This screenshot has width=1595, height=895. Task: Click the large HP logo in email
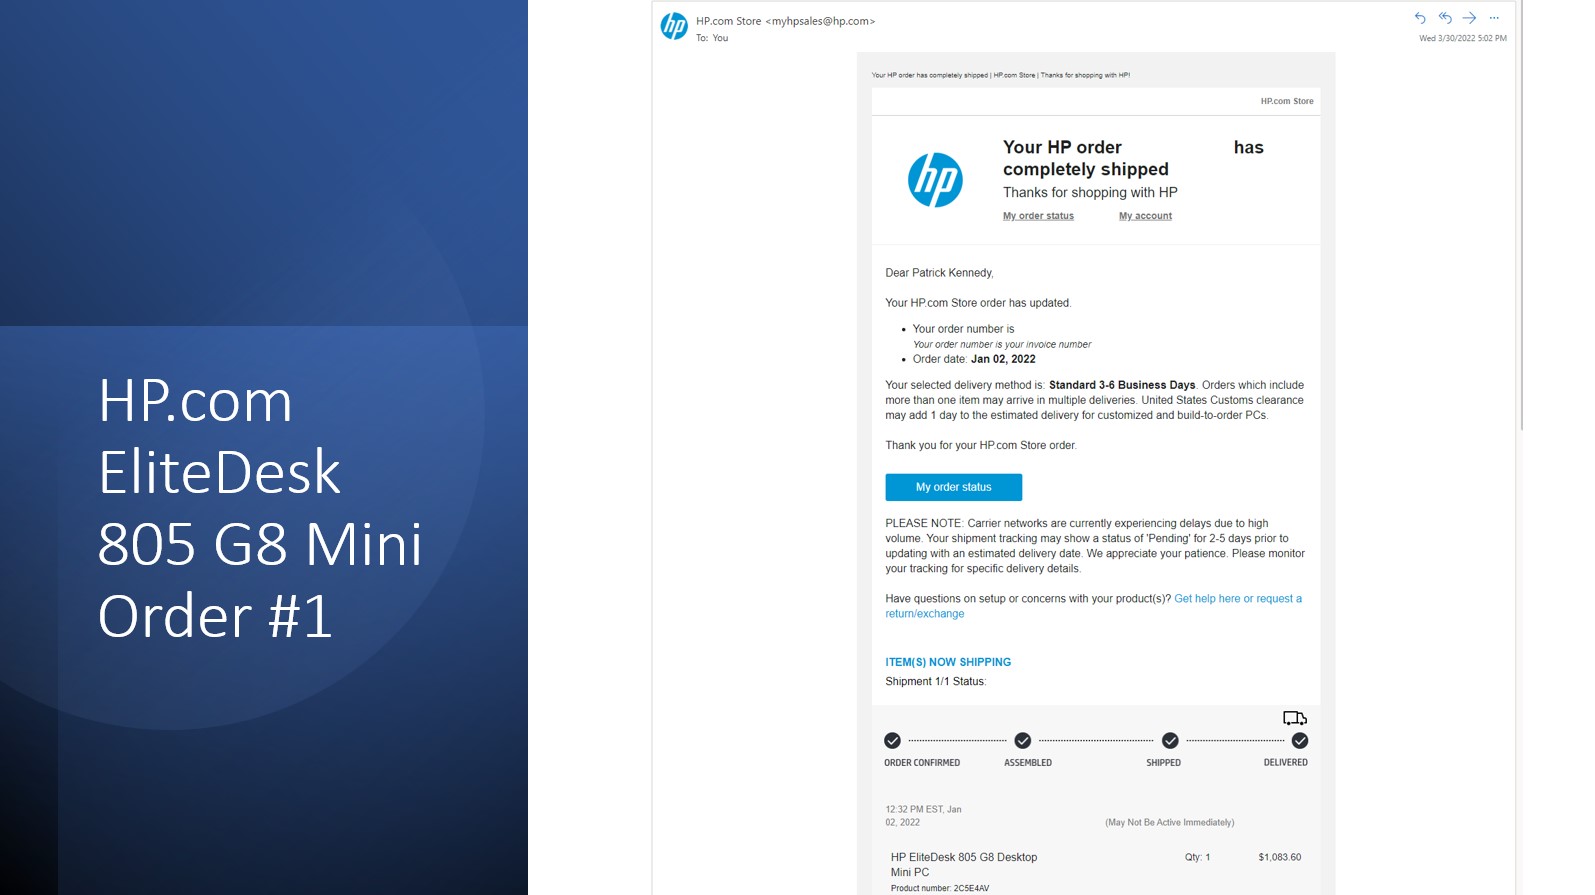point(935,180)
